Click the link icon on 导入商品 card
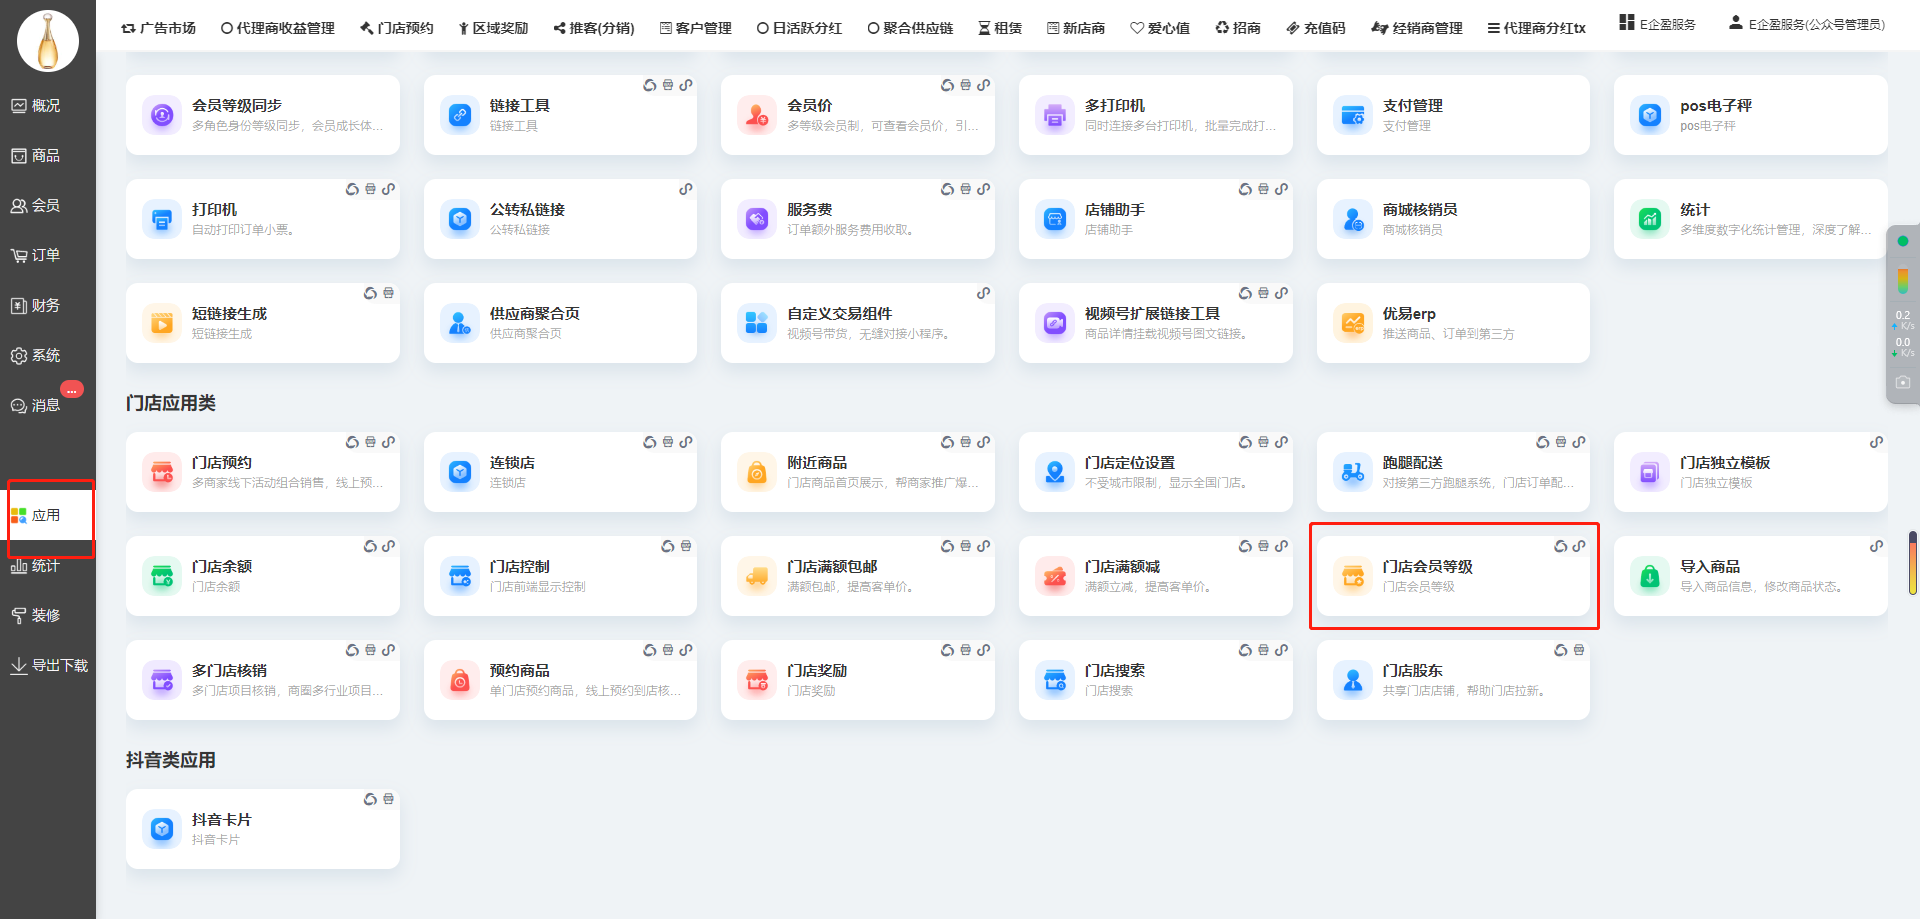This screenshot has height=919, width=1920. (1876, 546)
